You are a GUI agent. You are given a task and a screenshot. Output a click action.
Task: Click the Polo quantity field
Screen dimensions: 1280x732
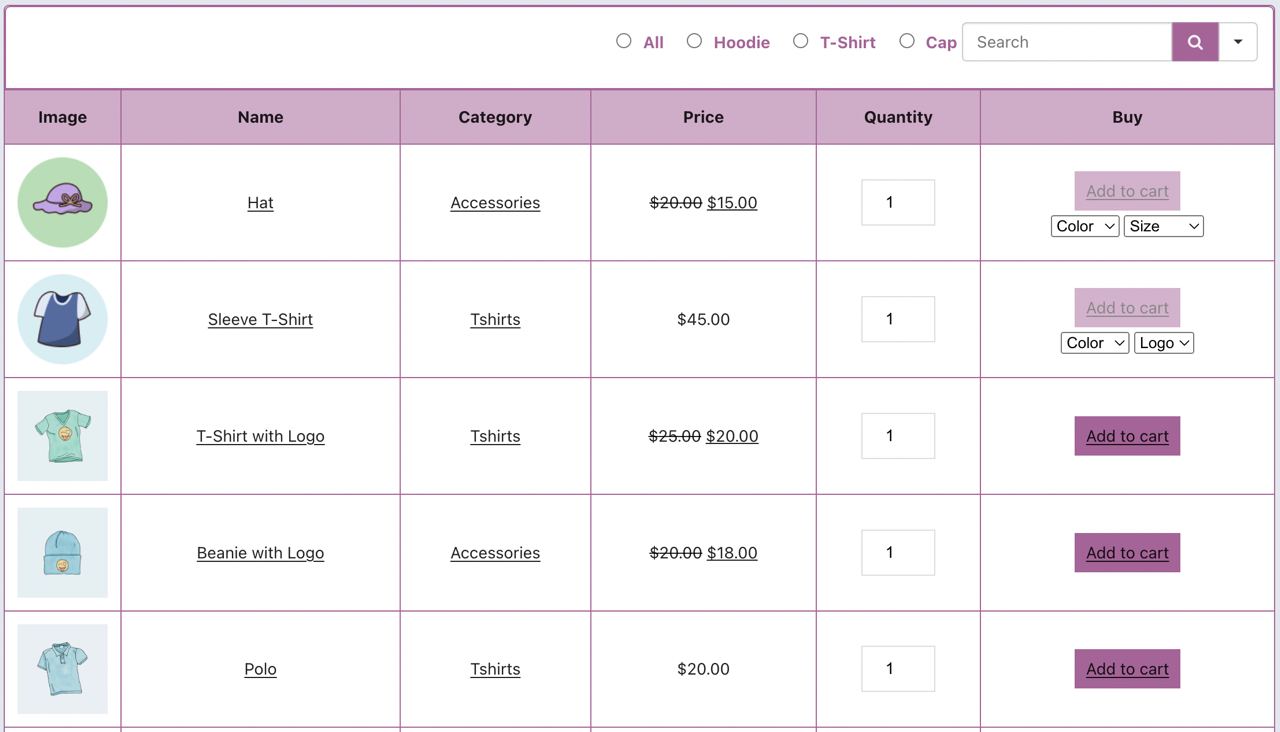click(x=898, y=669)
